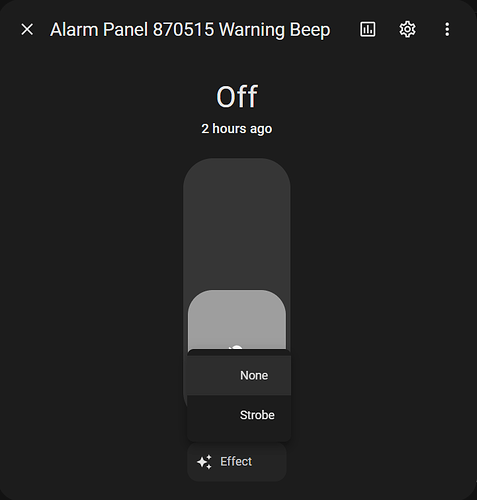
Task: Click the highlighted None row in effect list
Action: pos(239,375)
